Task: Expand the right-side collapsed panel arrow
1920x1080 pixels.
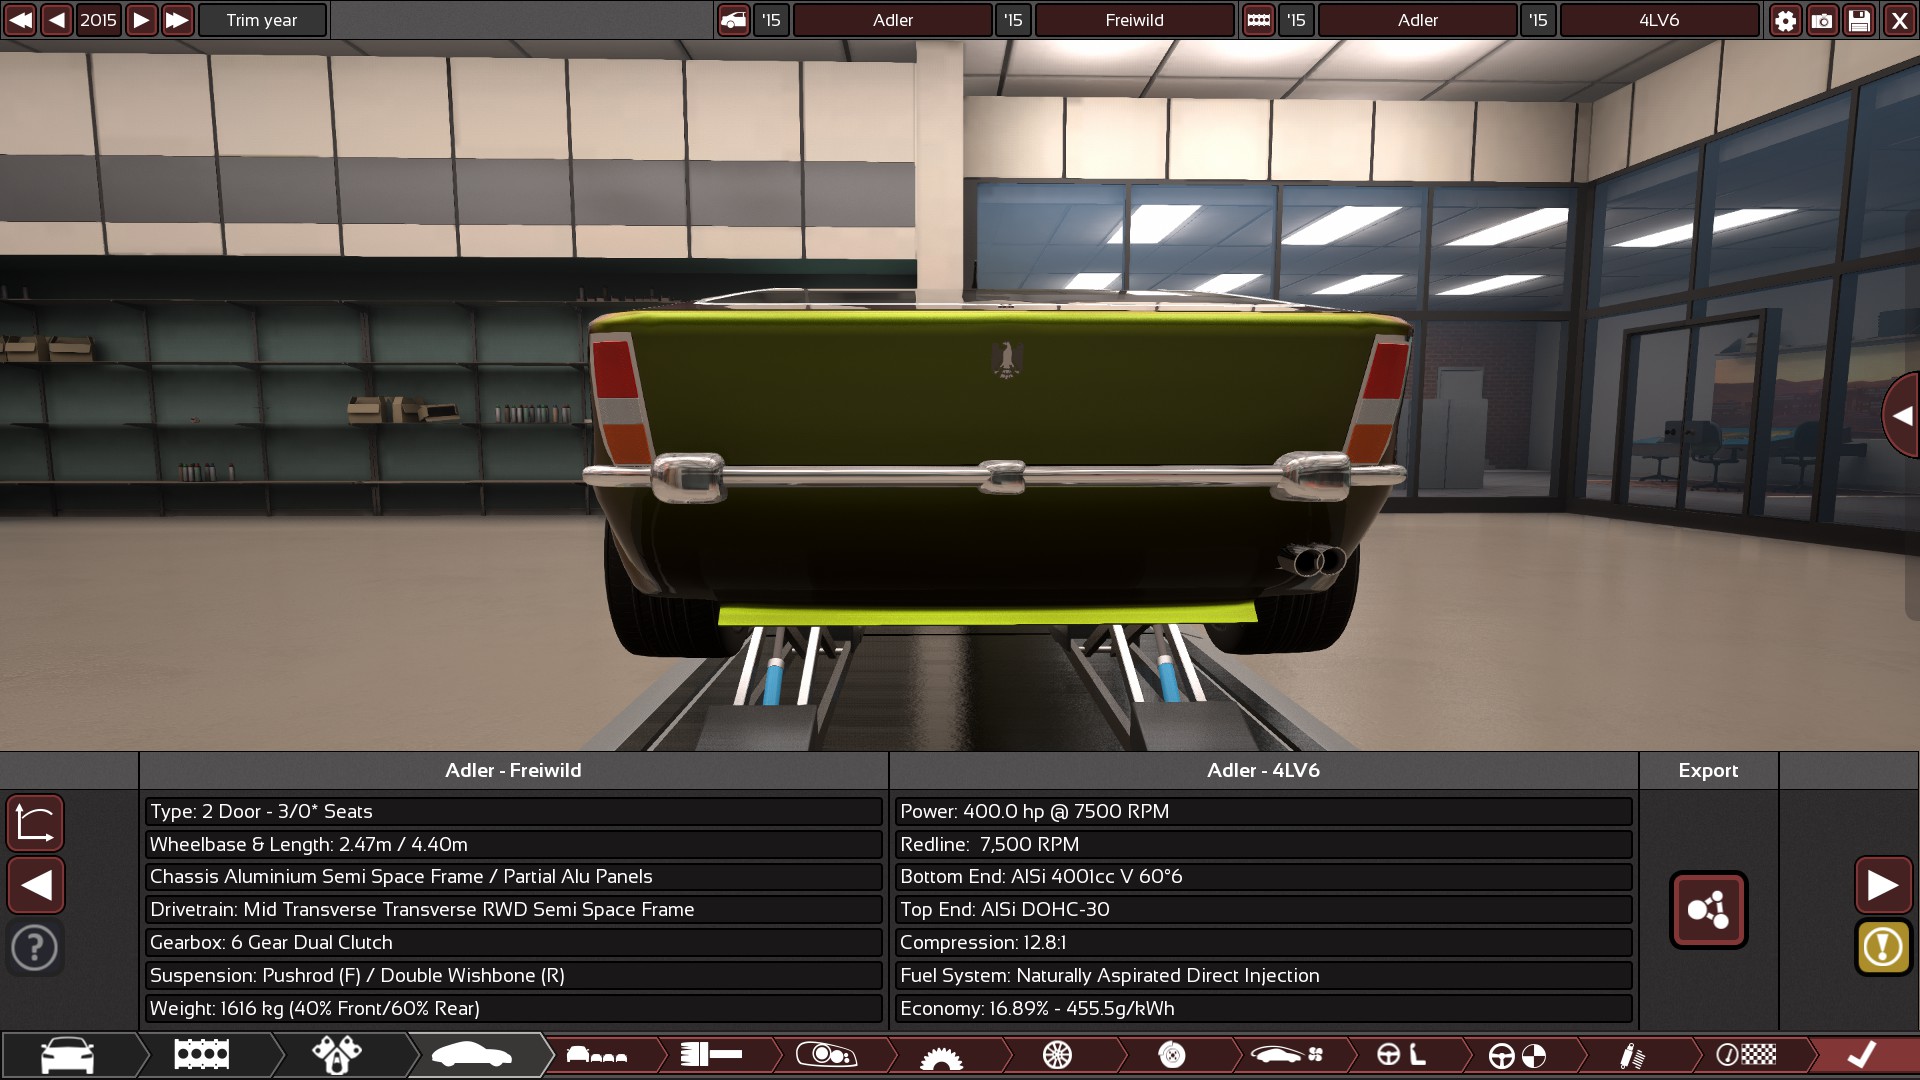Action: tap(1901, 415)
